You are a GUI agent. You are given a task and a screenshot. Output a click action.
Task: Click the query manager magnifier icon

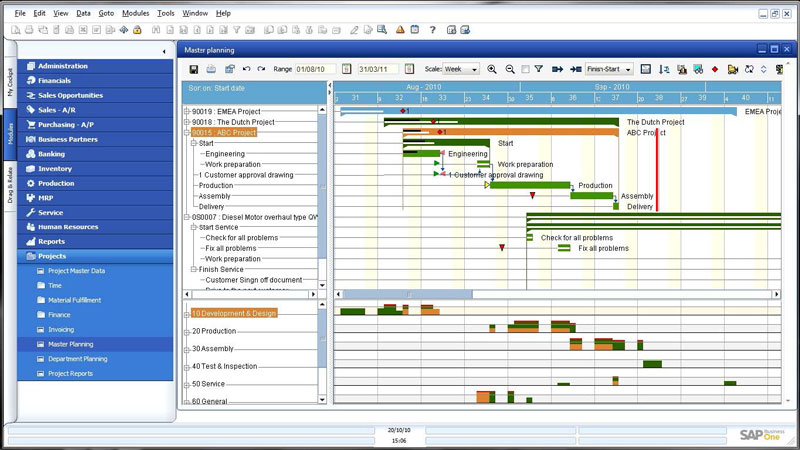382,30
